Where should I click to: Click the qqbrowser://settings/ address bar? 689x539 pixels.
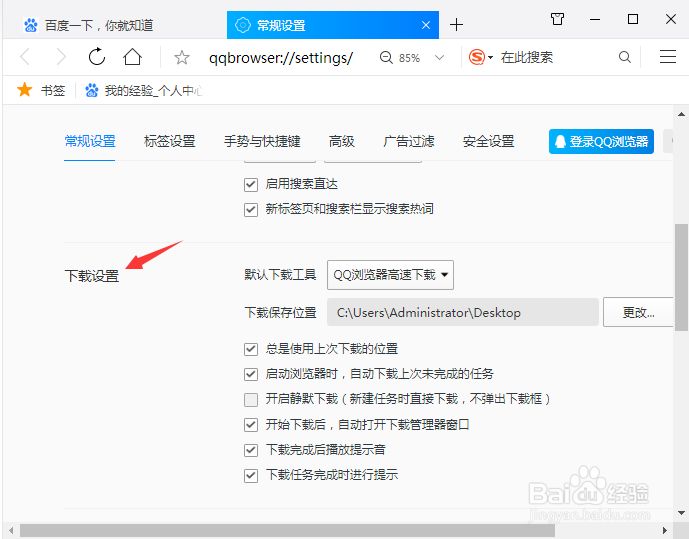pyautogui.click(x=281, y=58)
